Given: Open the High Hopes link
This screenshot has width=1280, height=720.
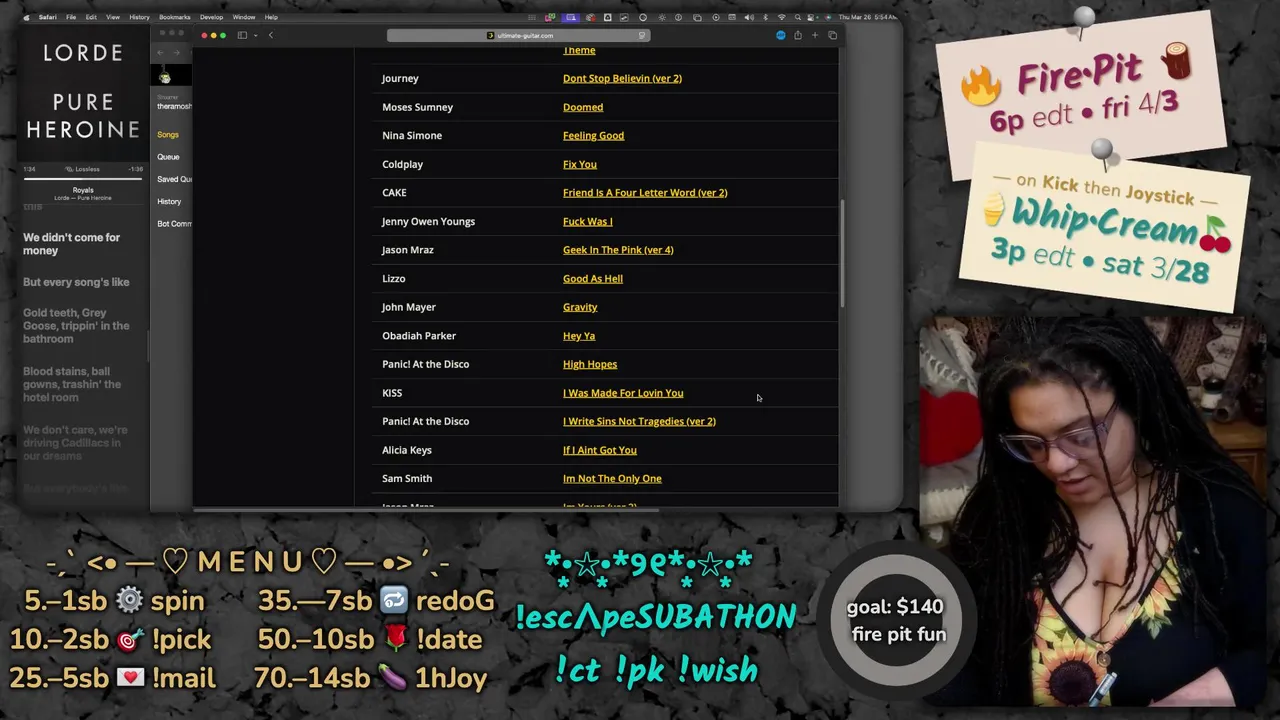Looking at the screenshot, I should (590, 364).
